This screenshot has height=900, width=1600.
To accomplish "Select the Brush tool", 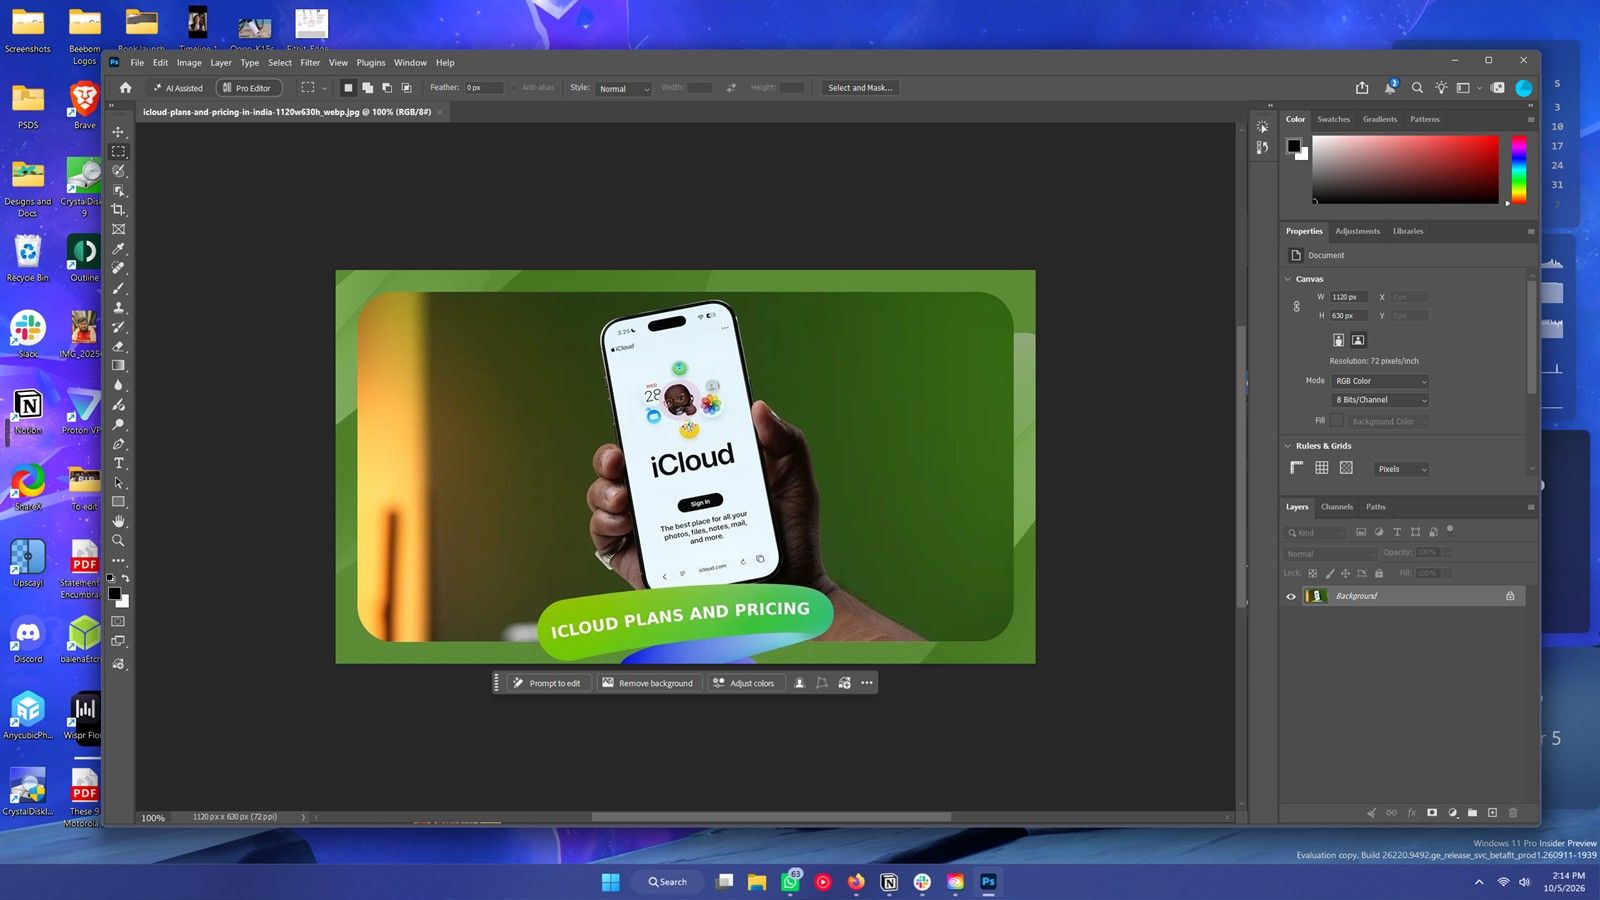I will tap(118, 288).
